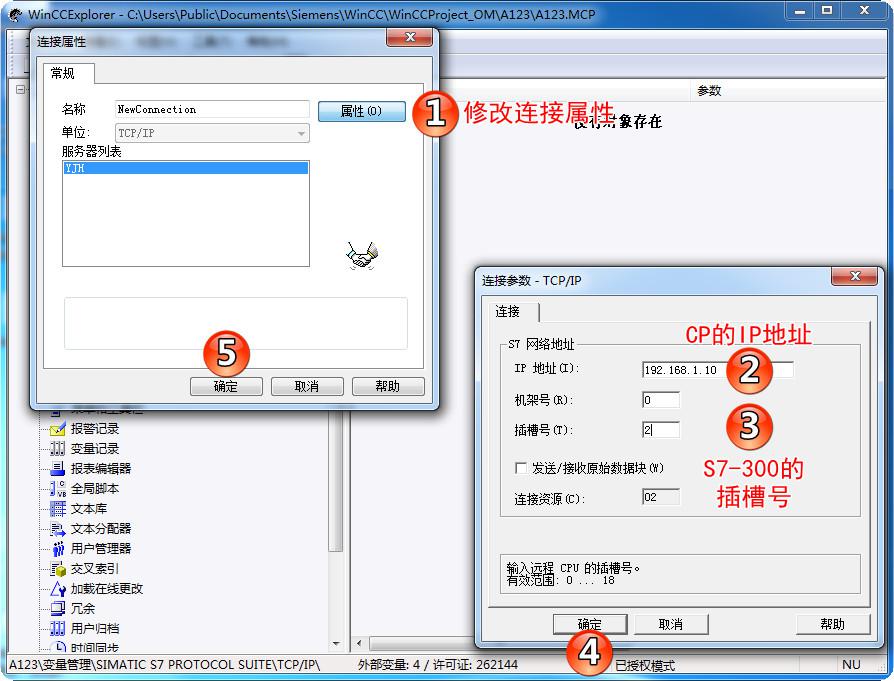The height and width of the screenshot is (681, 894).
Task: Close the 连接属性 dialog
Action: (x=409, y=38)
